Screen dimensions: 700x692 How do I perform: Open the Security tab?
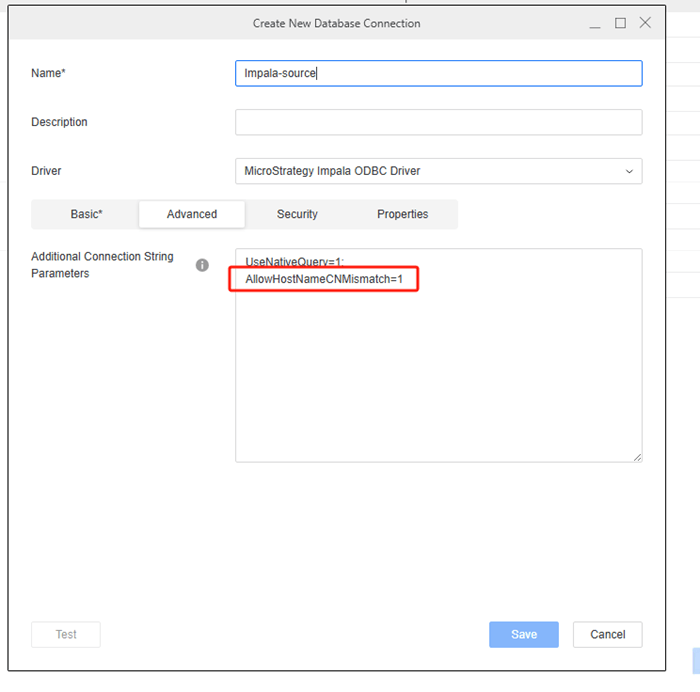click(x=297, y=214)
